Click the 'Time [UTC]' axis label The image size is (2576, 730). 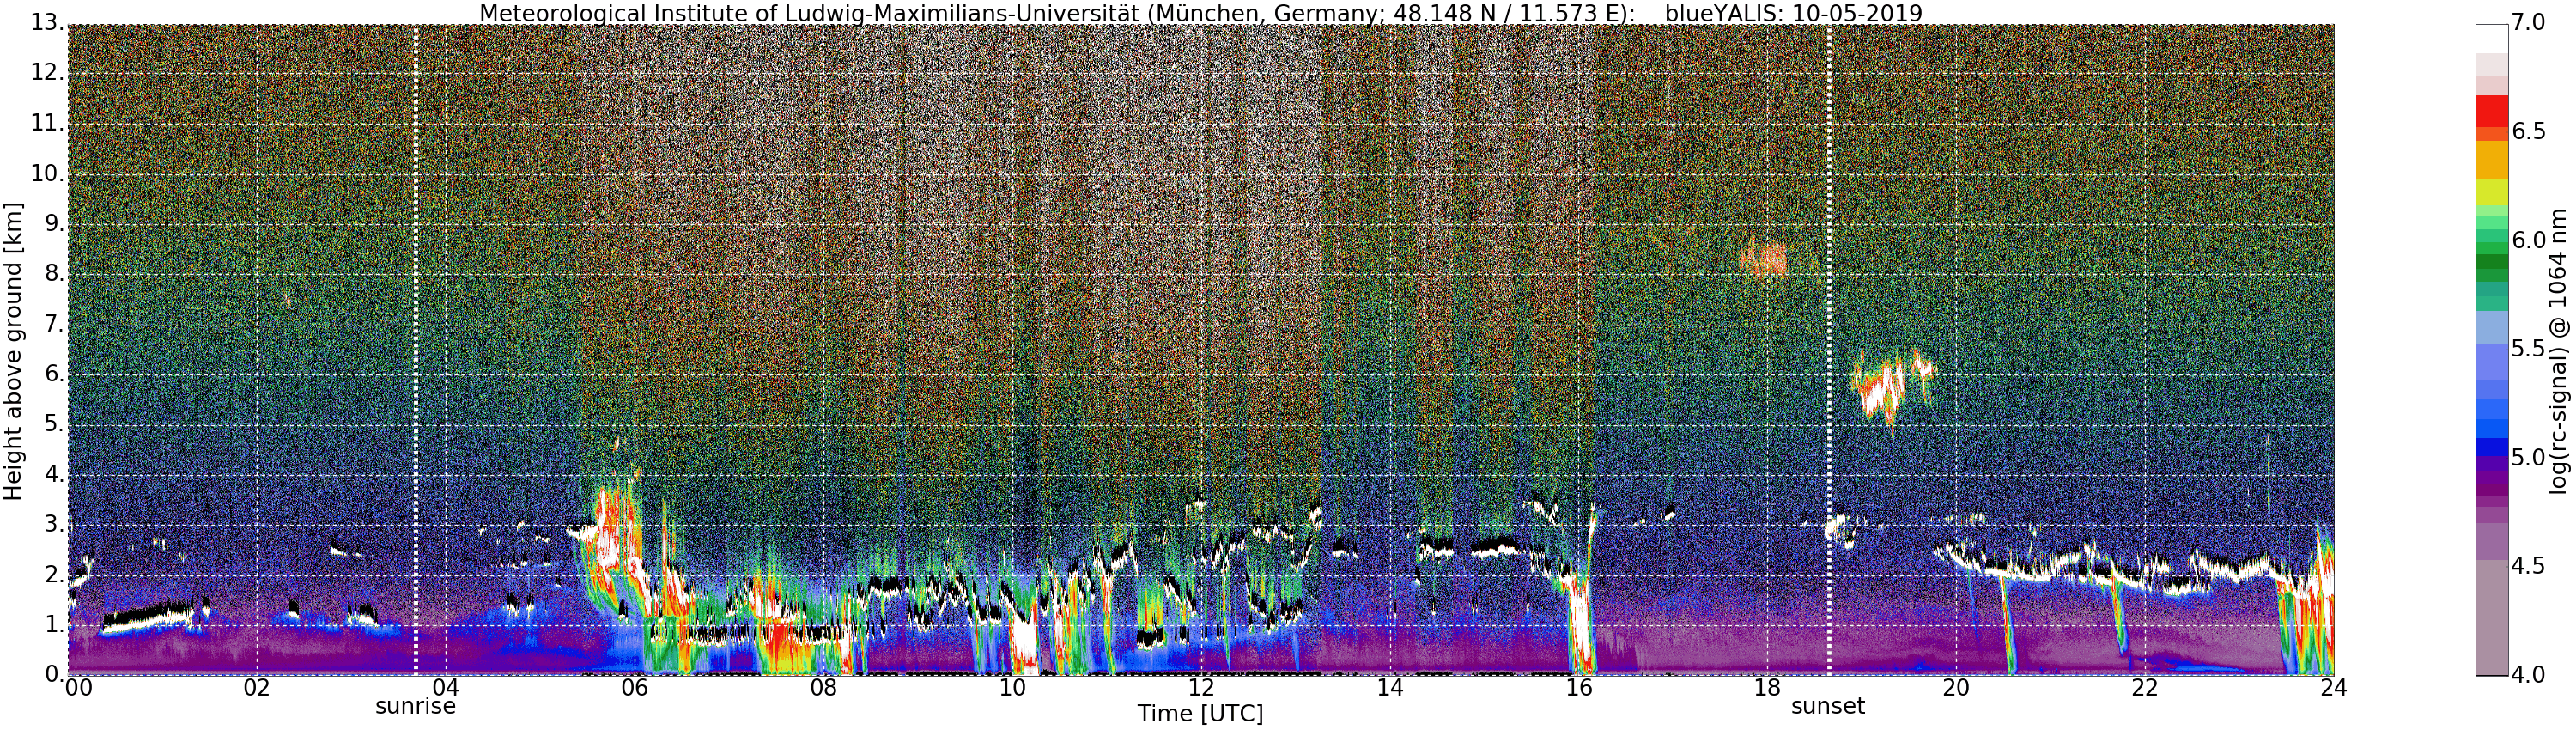pyautogui.click(x=1200, y=714)
